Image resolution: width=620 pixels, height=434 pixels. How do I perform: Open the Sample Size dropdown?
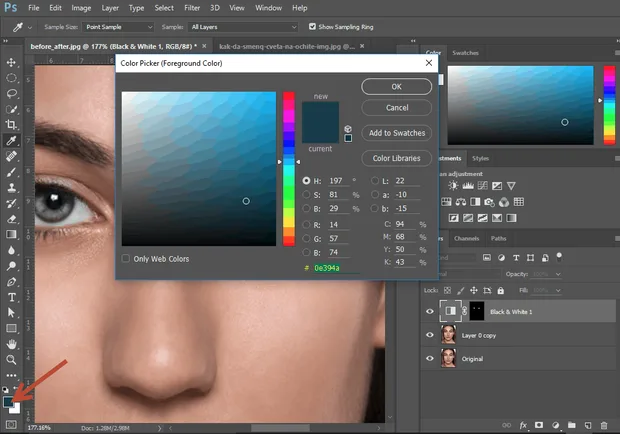118,27
